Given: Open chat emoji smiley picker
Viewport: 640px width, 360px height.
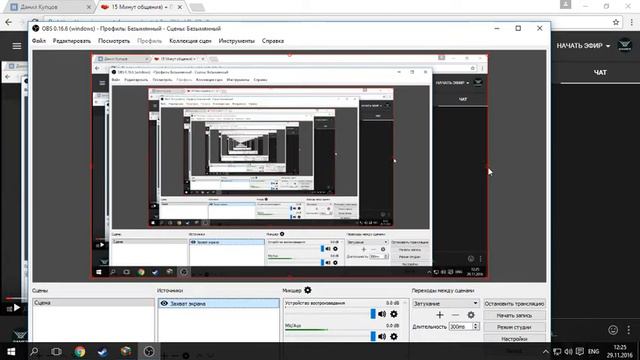Looking at the screenshot, I should pos(613,330).
